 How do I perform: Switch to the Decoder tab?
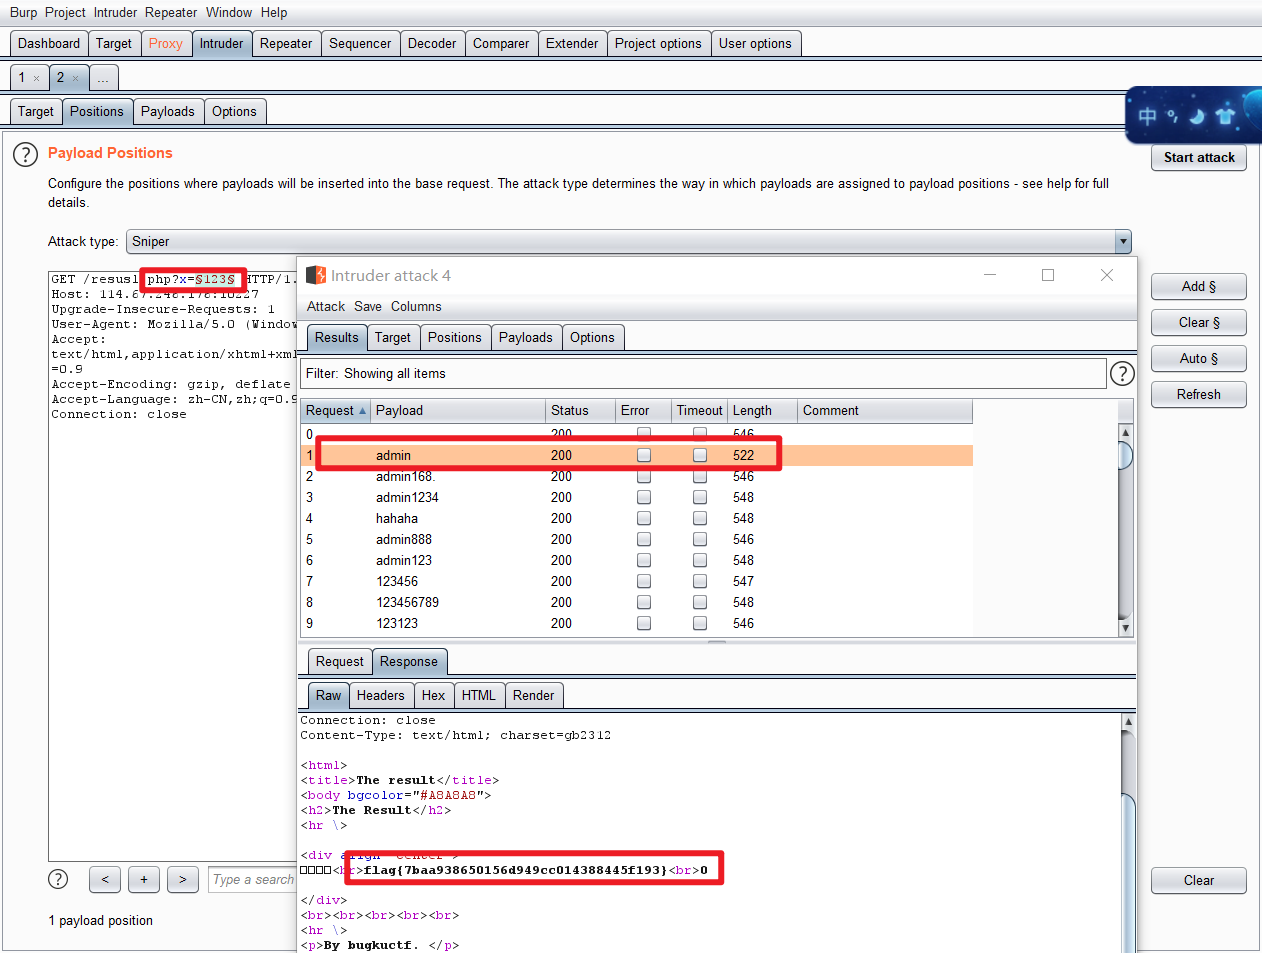click(x=432, y=44)
